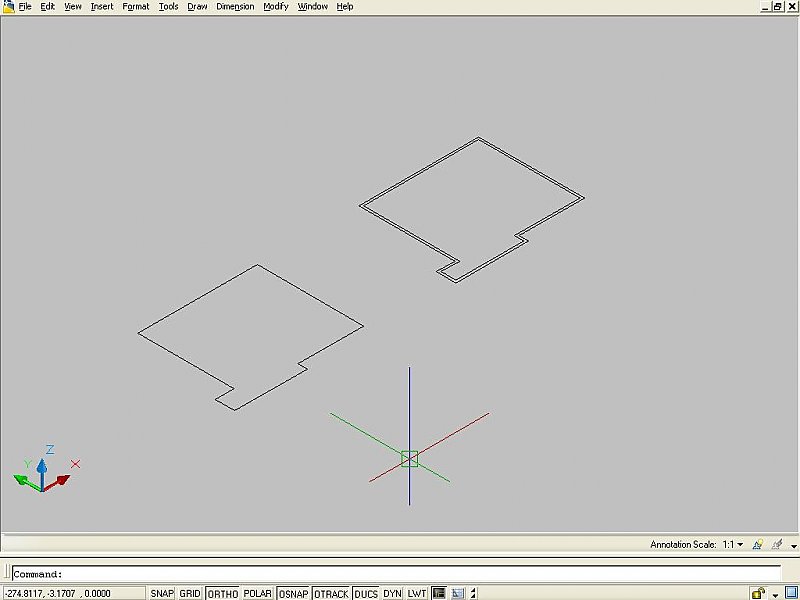Click the annotation visibility icon

point(758,544)
